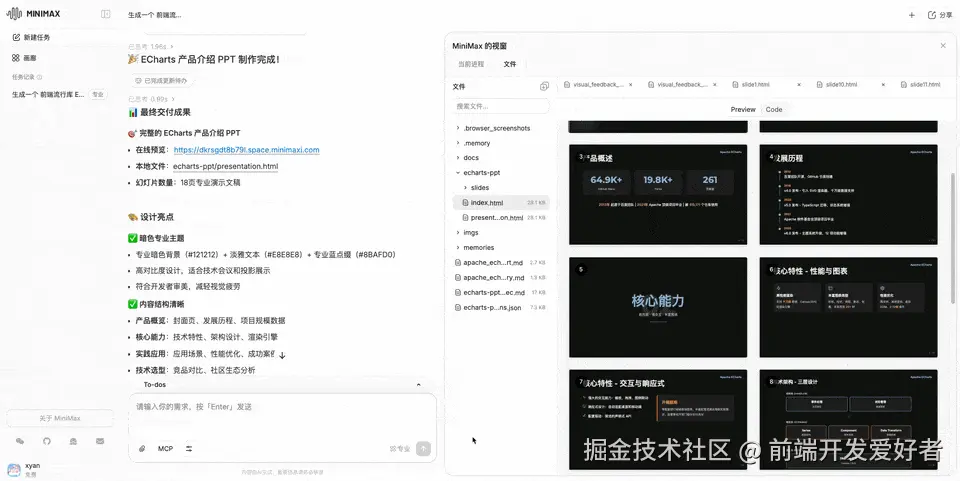Screen dimensions: 960x481
Task: Open the online preview space.minimaxi.com link
Action: [x=246, y=150]
